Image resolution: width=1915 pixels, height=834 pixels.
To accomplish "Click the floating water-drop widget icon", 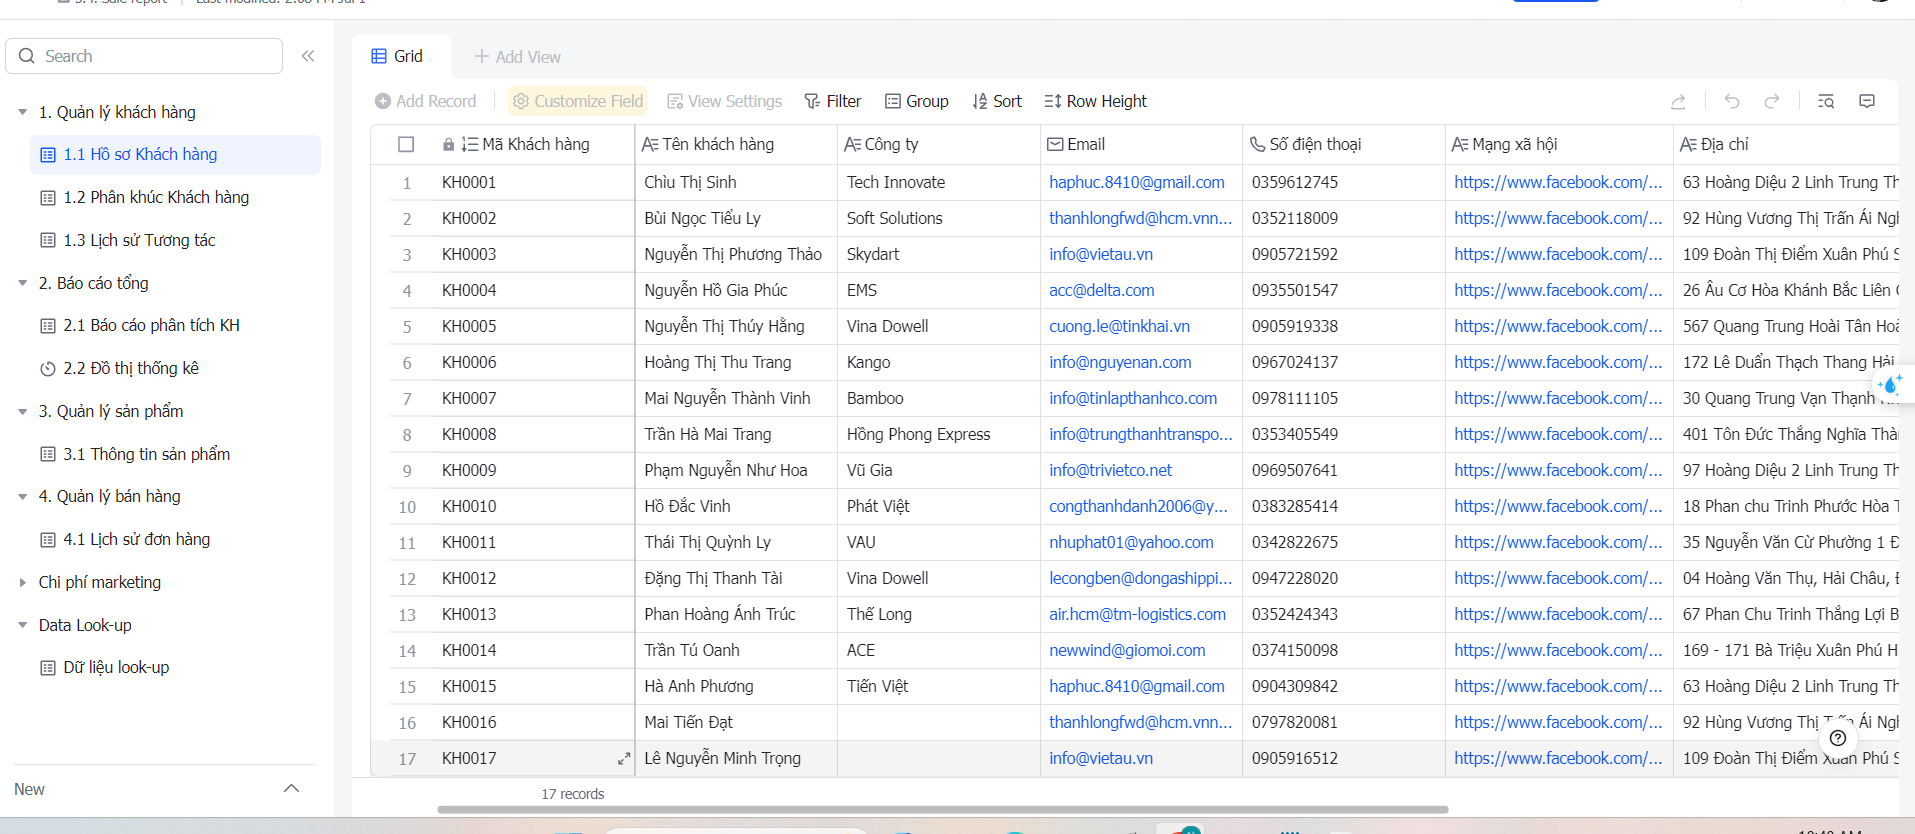I will coord(1890,384).
